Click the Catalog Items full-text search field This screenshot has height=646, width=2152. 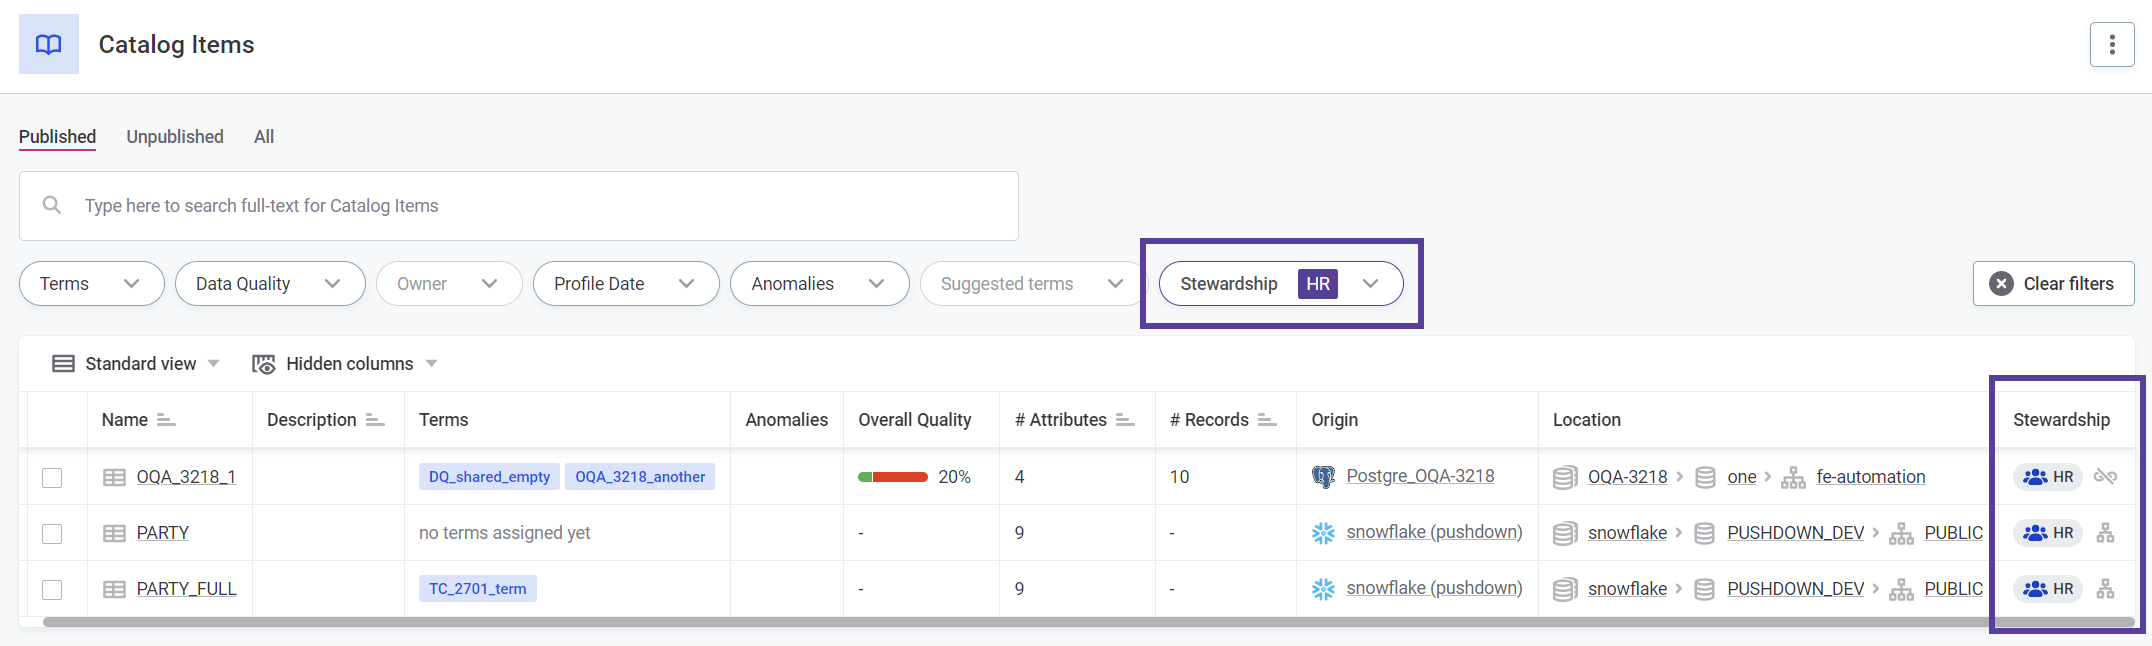[518, 206]
